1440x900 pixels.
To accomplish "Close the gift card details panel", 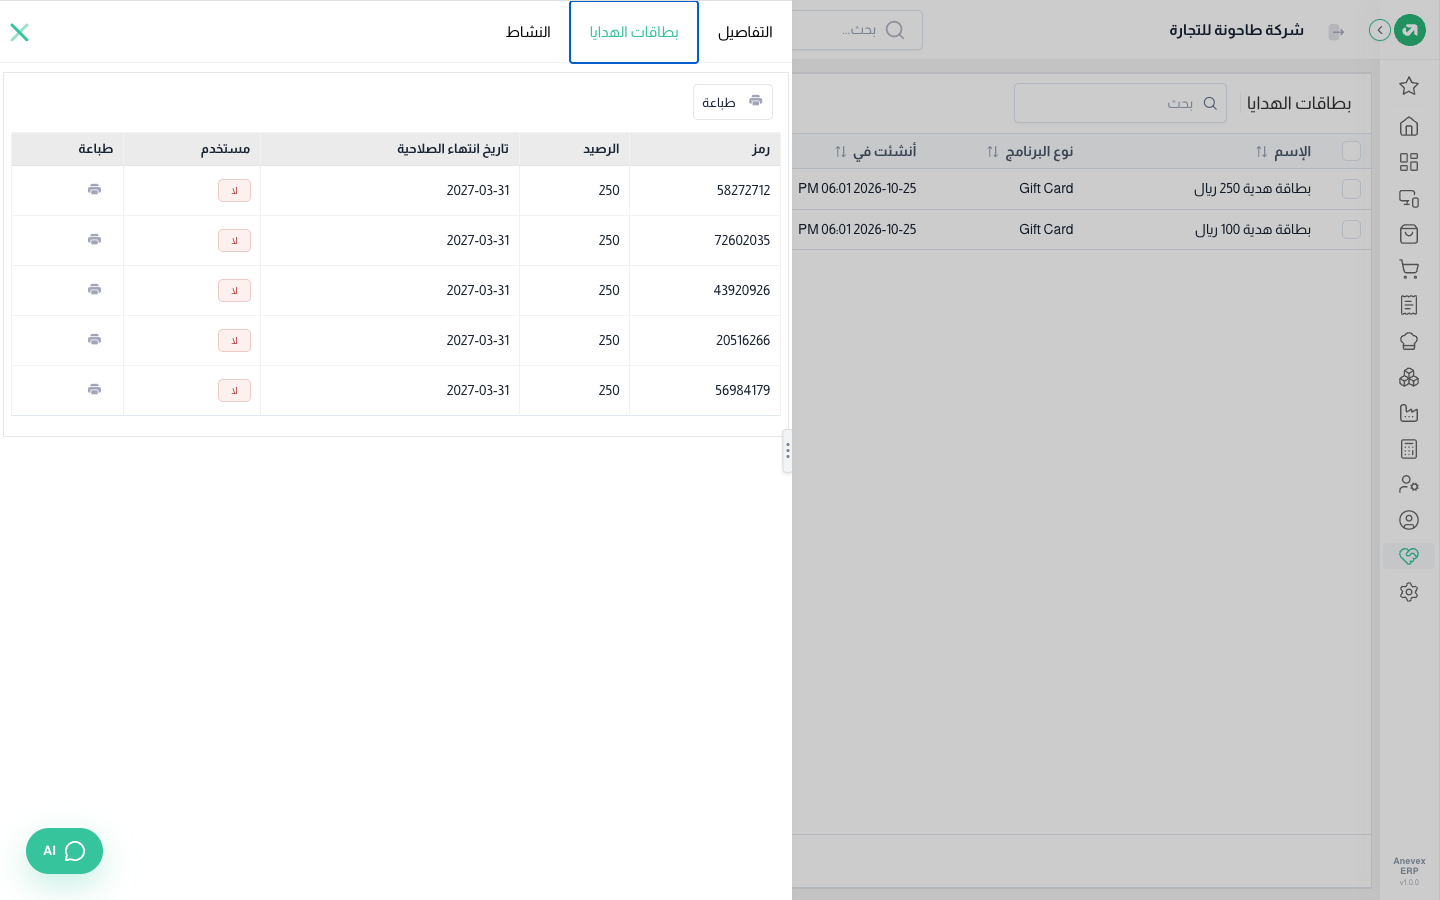I will coord(19,32).
